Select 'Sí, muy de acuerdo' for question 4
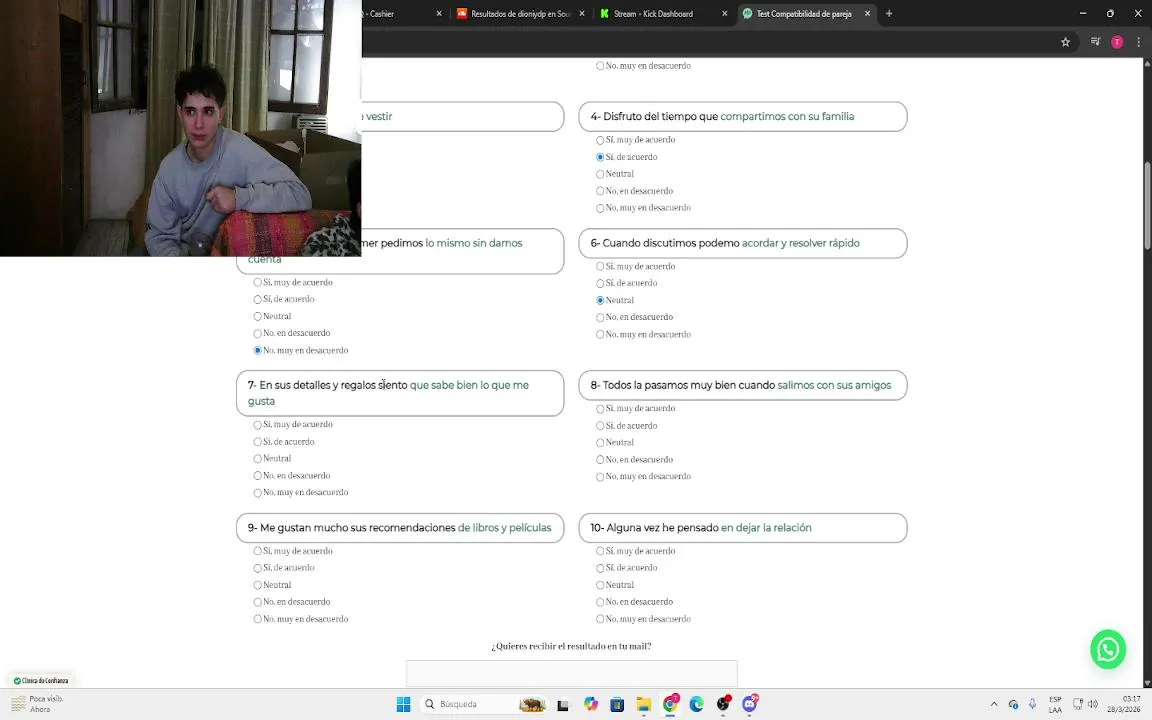 click(x=600, y=140)
